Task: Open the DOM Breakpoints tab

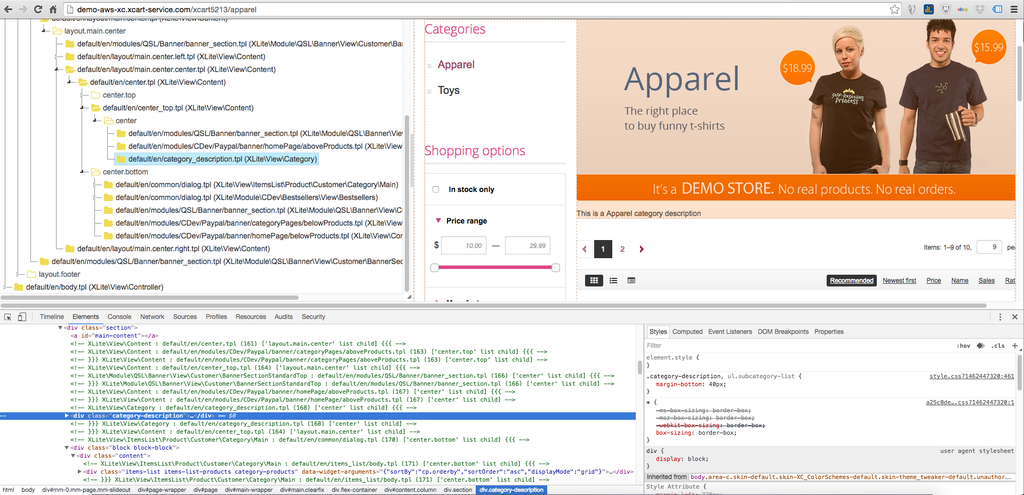Action: pos(783,332)
